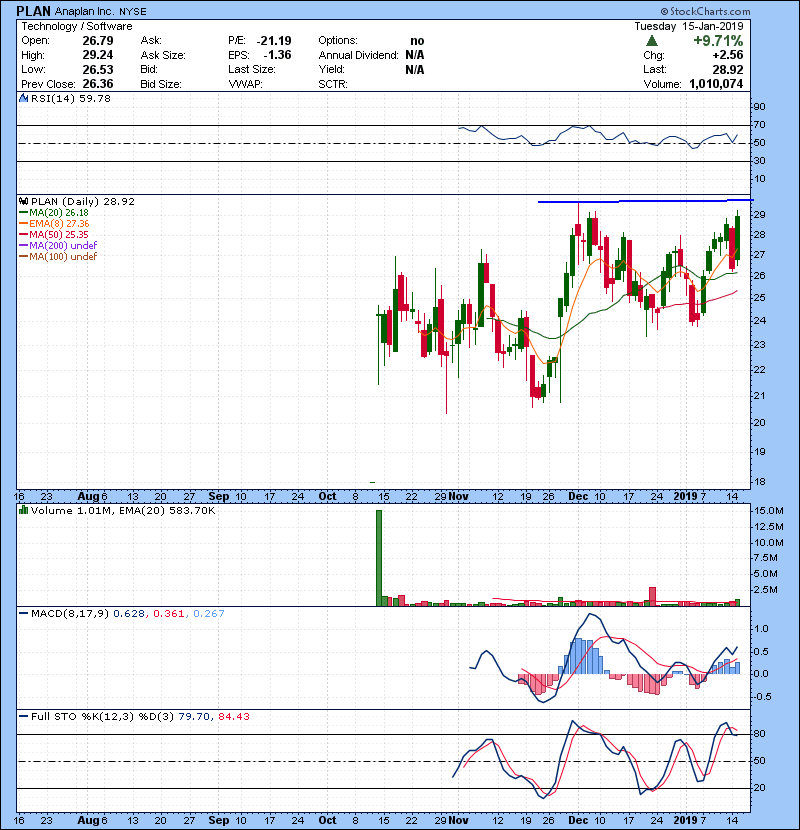800x830 pixels.
Task: Click the tall green IPO-day volume bar
Action: coord(379,558)
